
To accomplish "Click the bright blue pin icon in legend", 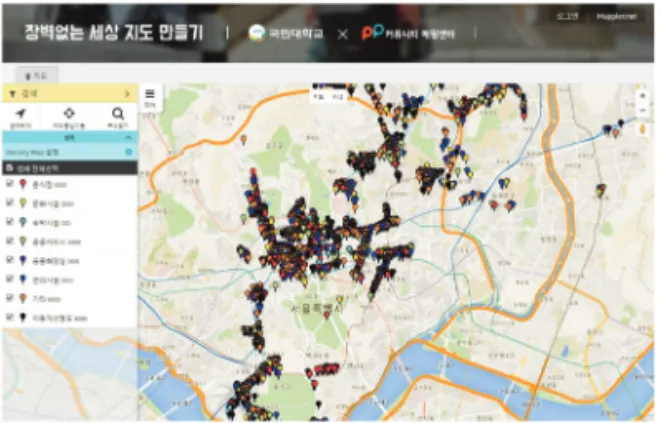I will [x=23, y=279].
